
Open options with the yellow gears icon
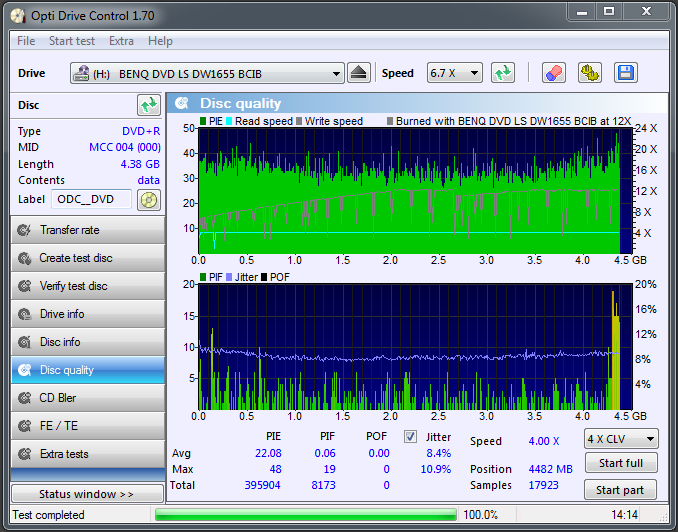coord(590,73)
